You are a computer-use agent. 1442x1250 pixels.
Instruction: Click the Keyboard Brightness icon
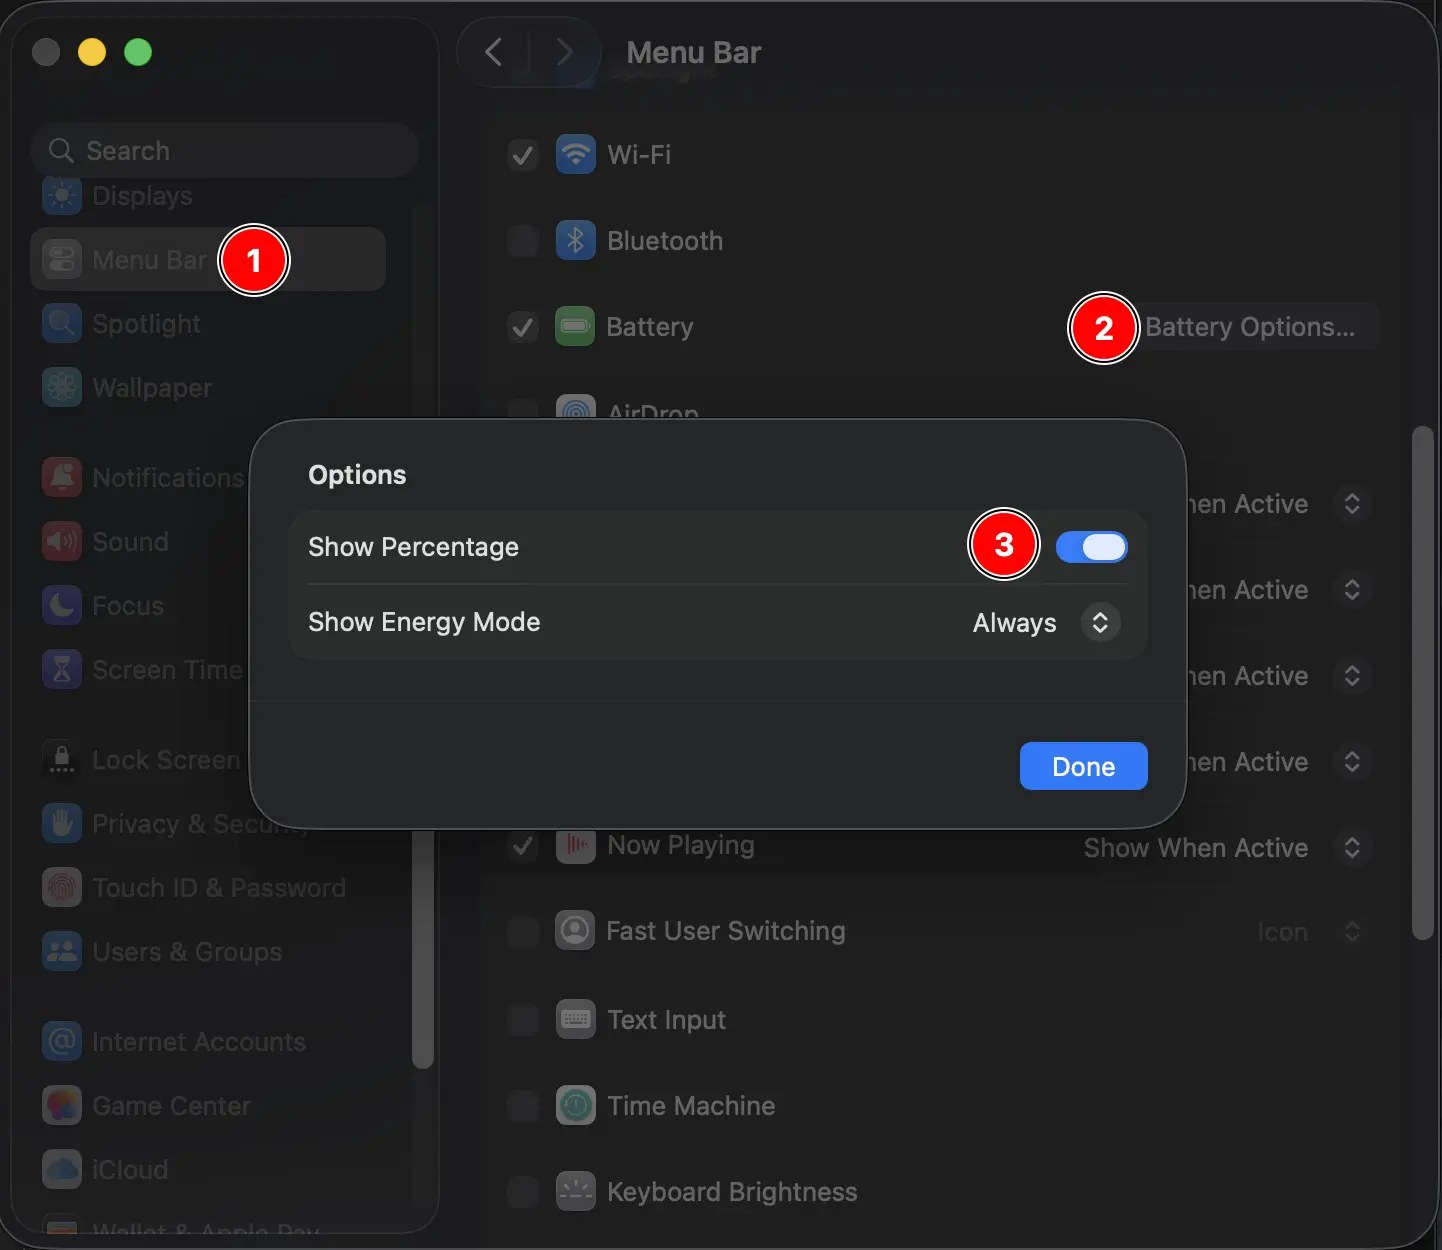tap(575, 1192)
